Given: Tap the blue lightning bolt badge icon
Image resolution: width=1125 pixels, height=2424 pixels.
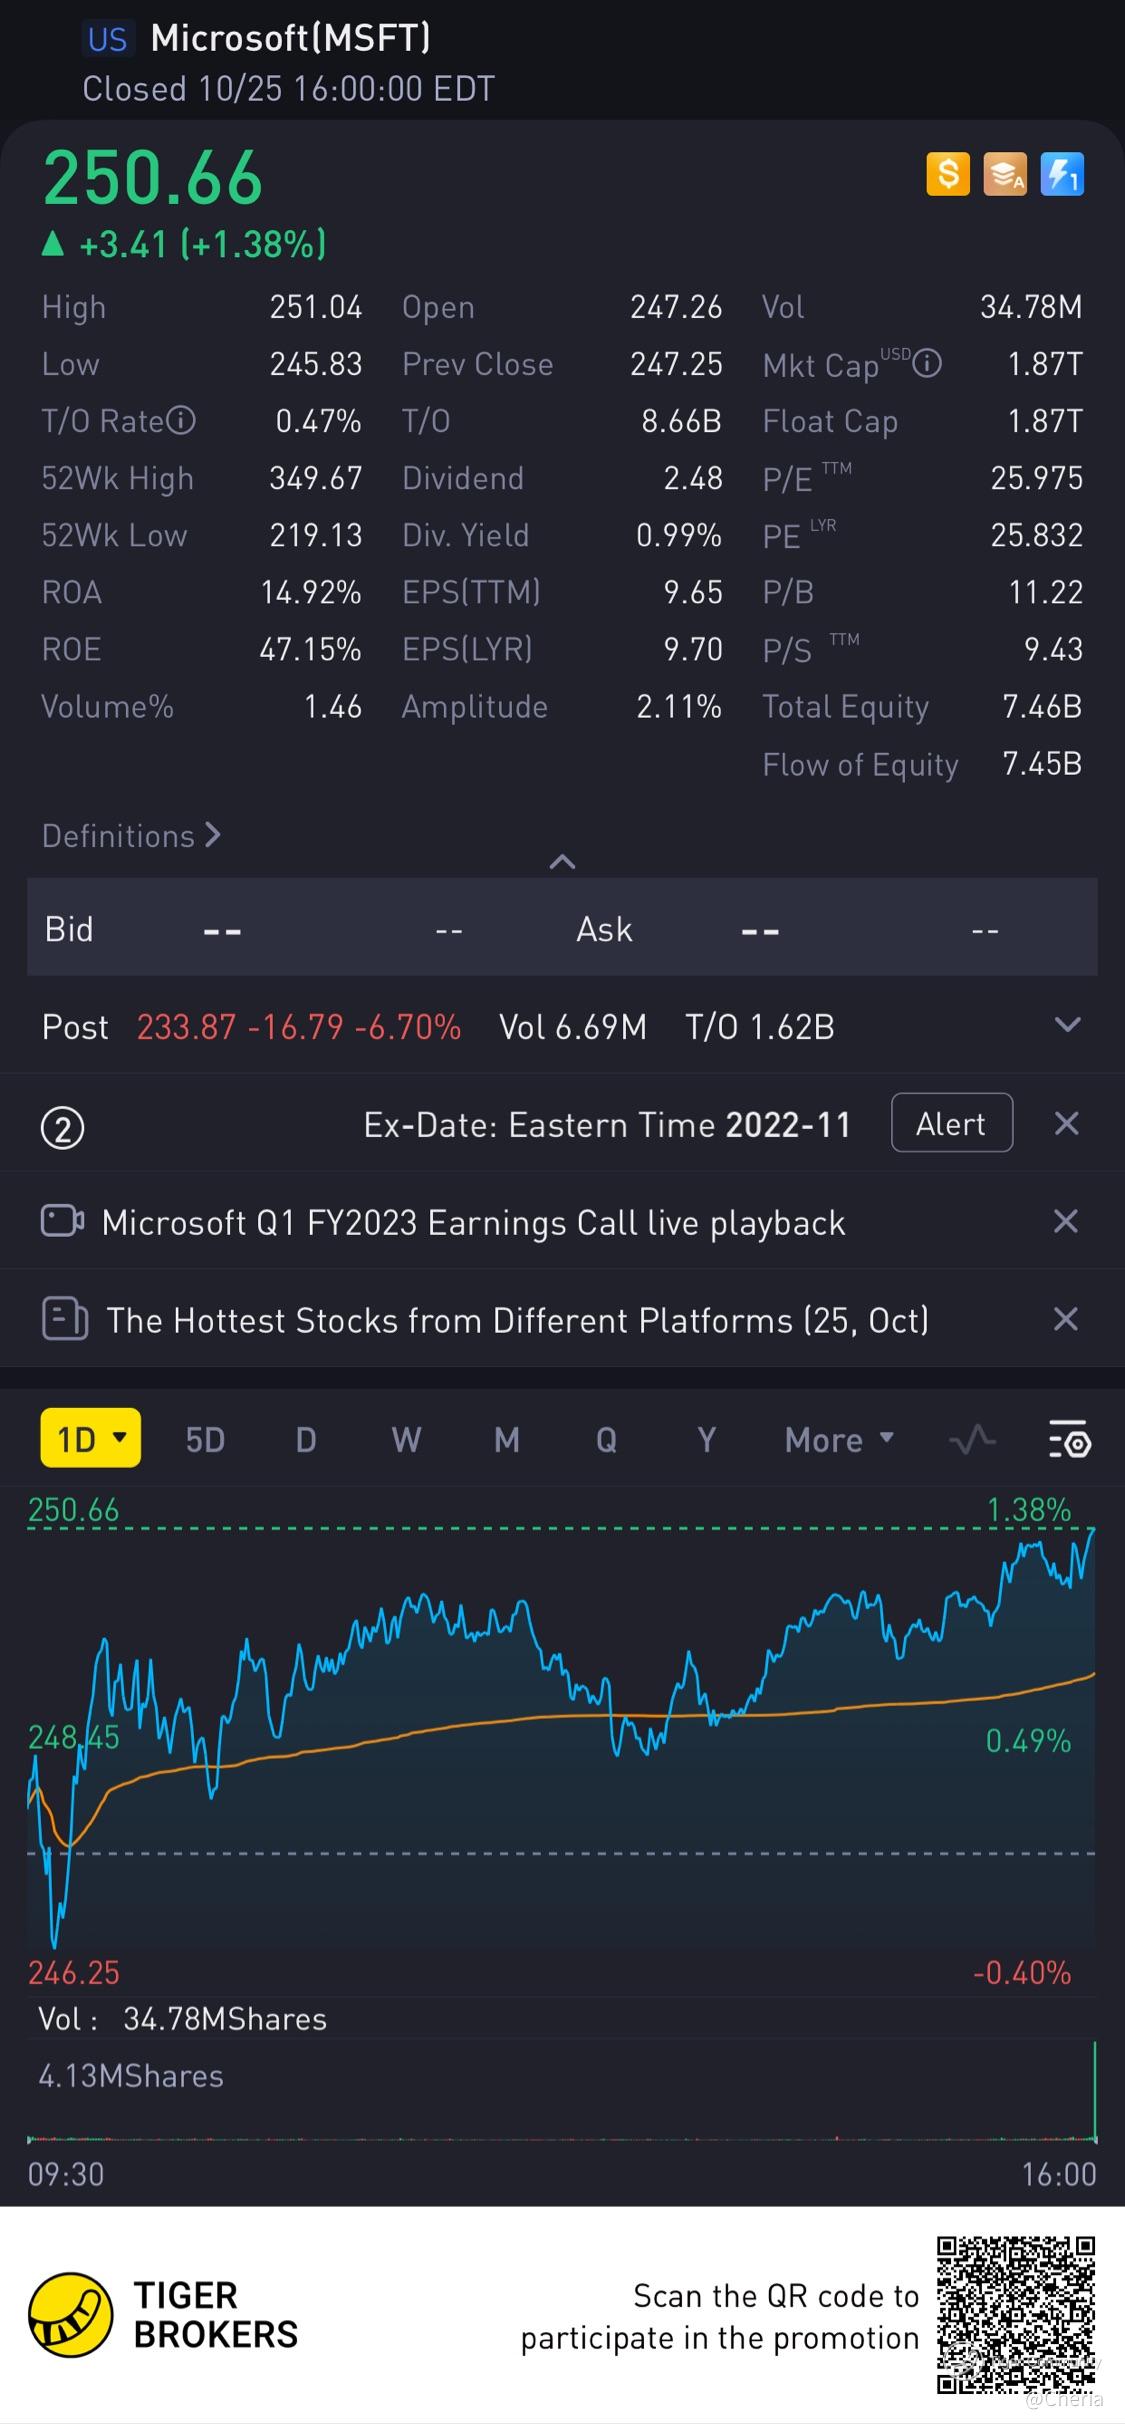Looking at the screenshot, I should coord(1061,175).
